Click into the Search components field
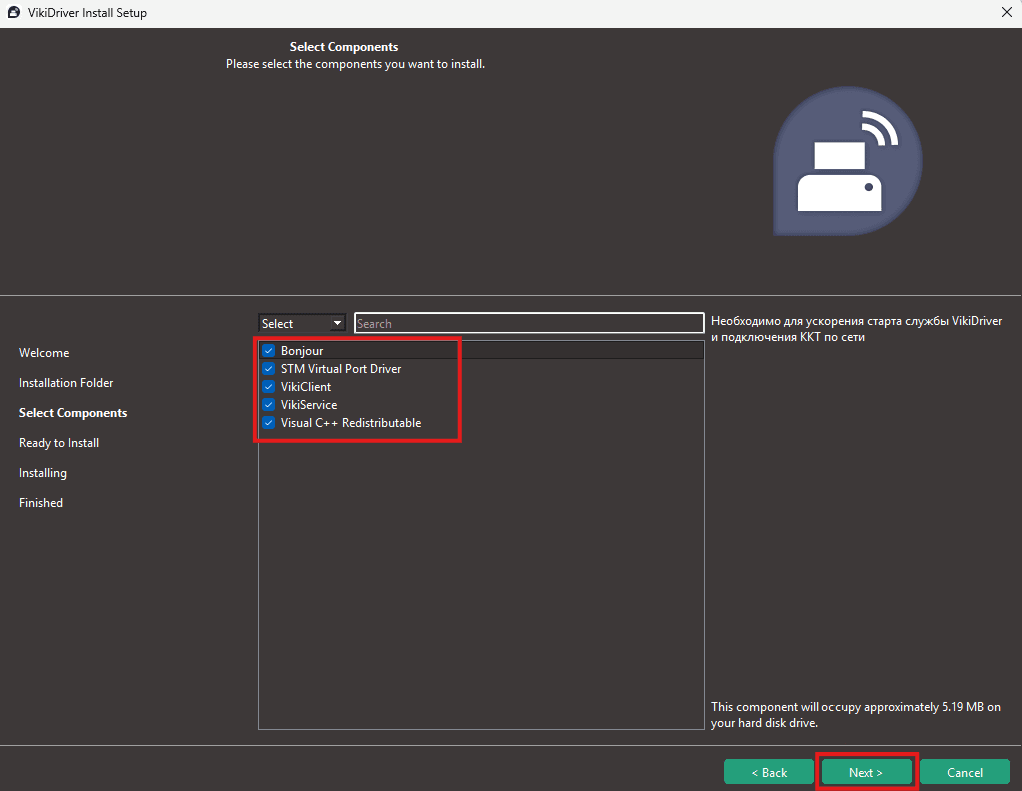 (x=529, y=323)
